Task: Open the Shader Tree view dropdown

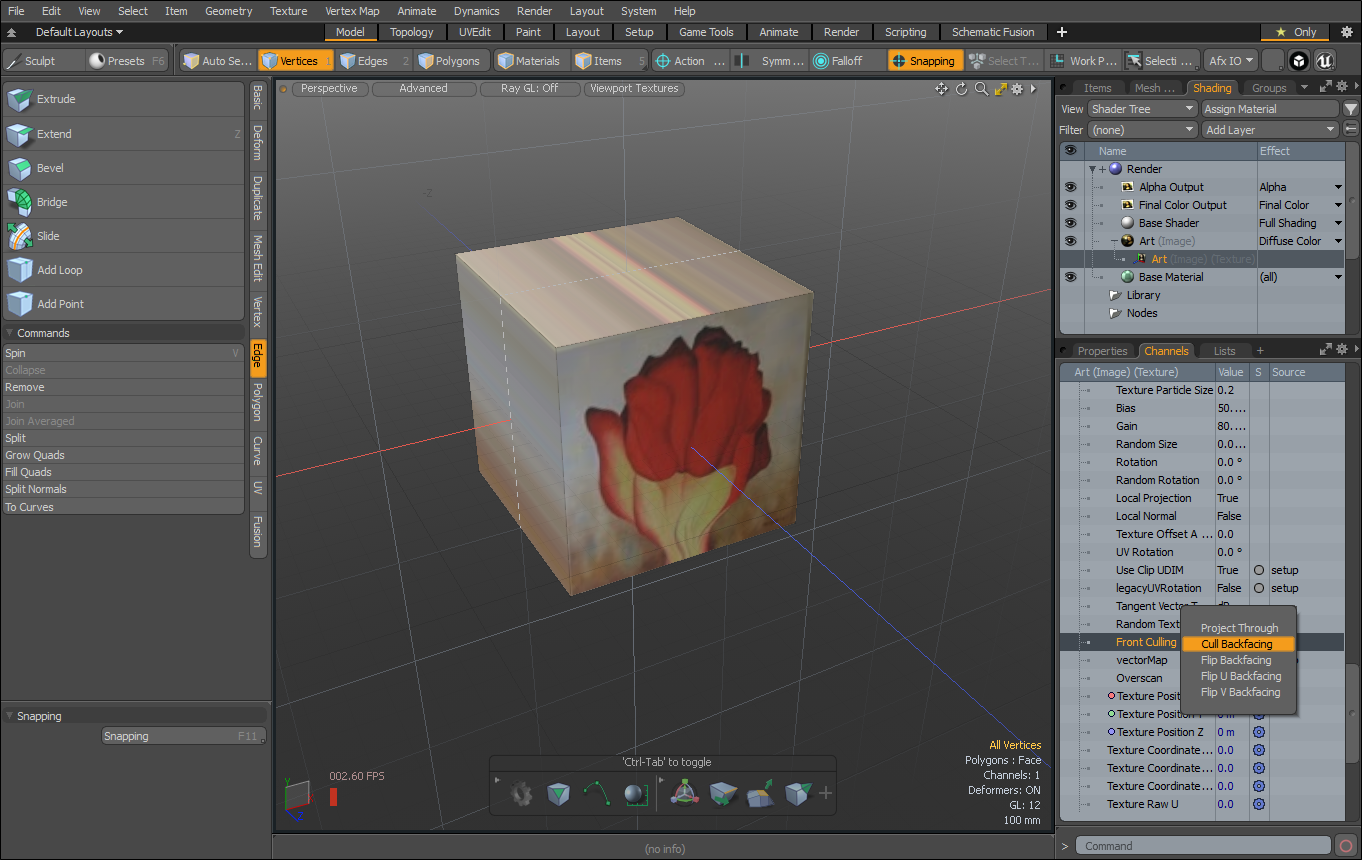Action: 1142,109
